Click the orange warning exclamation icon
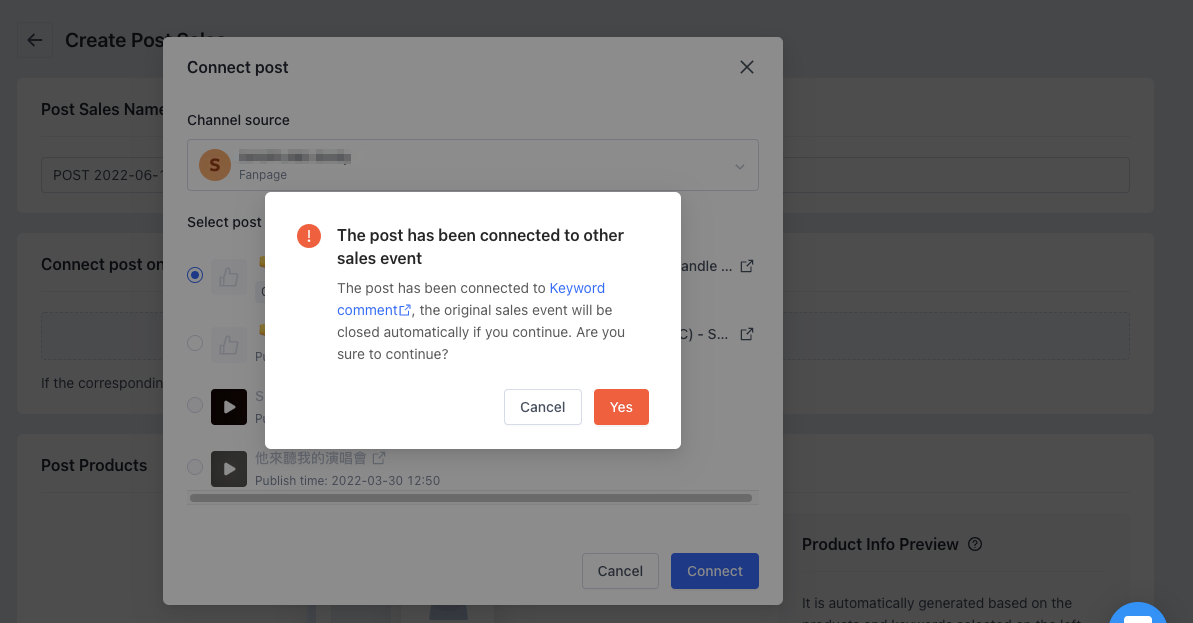The image size is (1193, 623). click(x=309, y=236)
